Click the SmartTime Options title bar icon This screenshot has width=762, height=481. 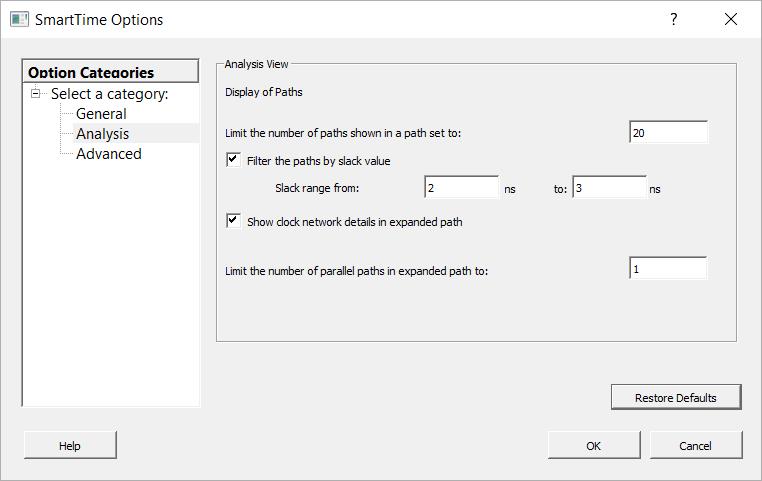point(19,19)
